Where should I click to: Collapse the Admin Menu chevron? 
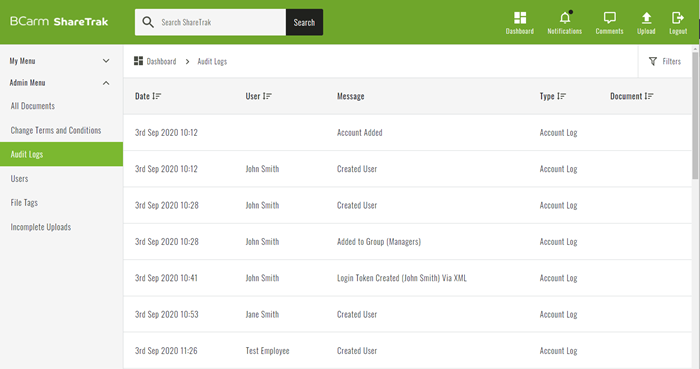click(106, 83)
